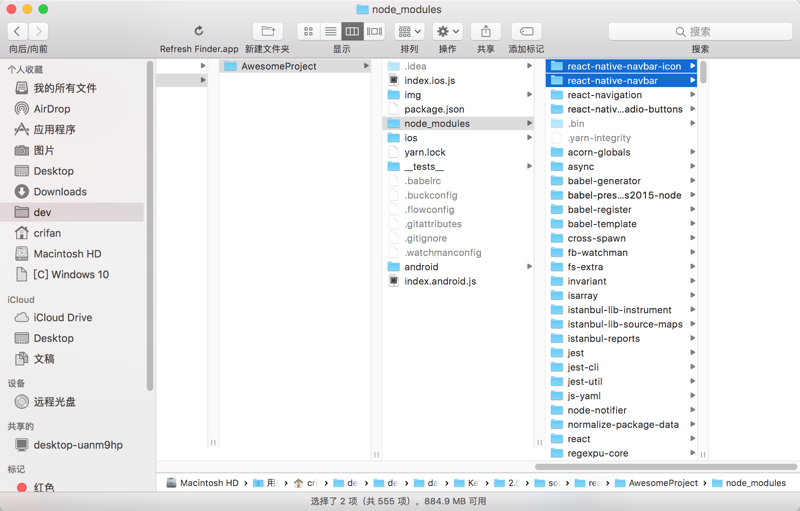800x511 pixels.
Task: Expand istanbul-reports folder arrow
Action: point(692,338)
